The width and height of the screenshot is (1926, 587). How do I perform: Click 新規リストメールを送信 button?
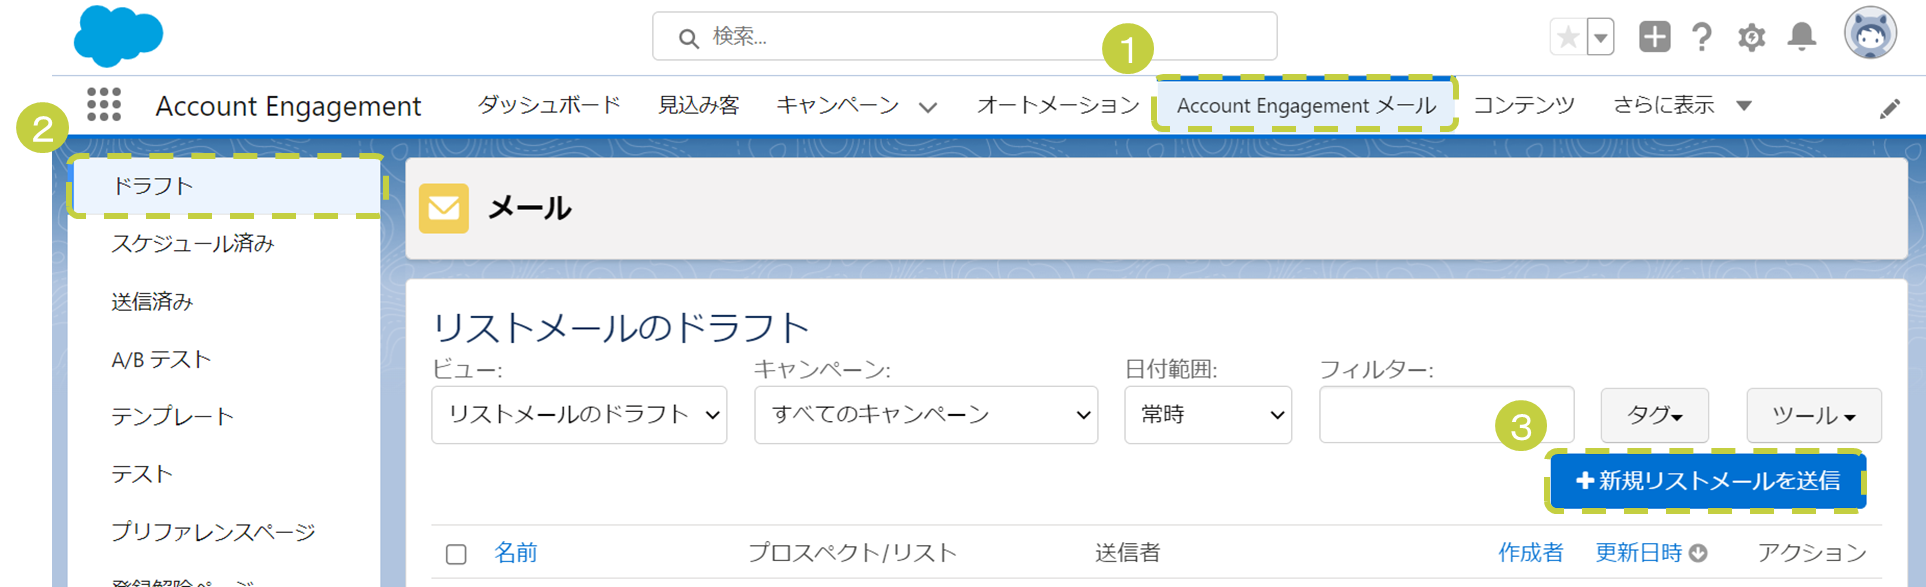point(1707,481)
